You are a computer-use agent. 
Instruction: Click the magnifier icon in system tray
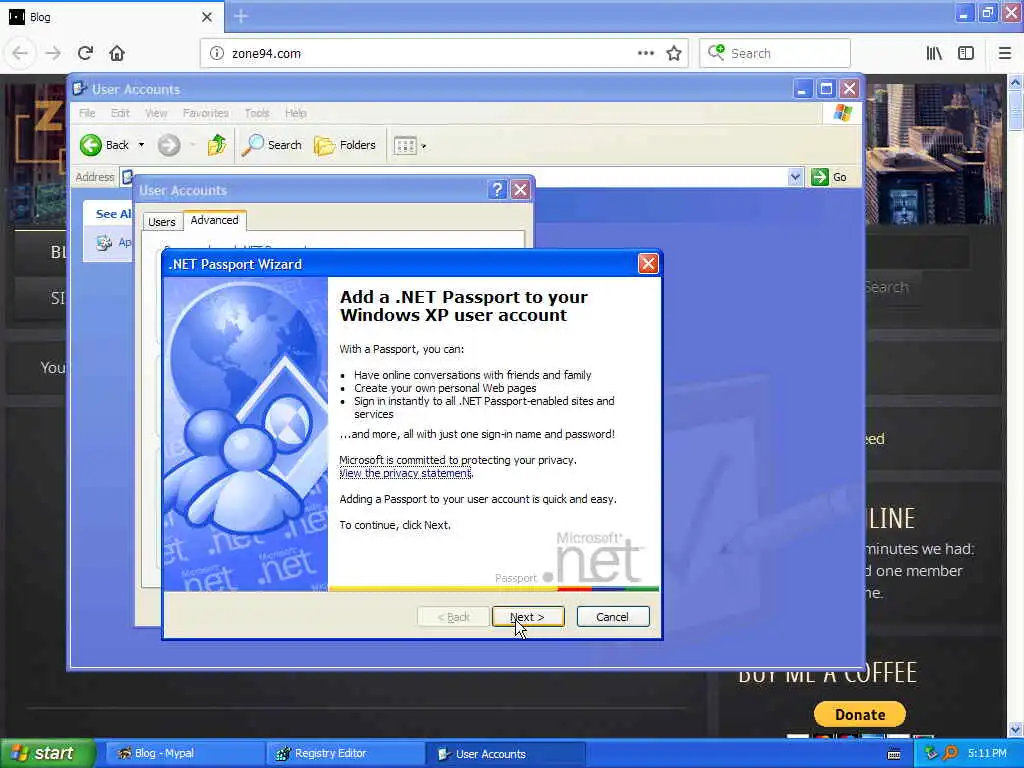950,753
